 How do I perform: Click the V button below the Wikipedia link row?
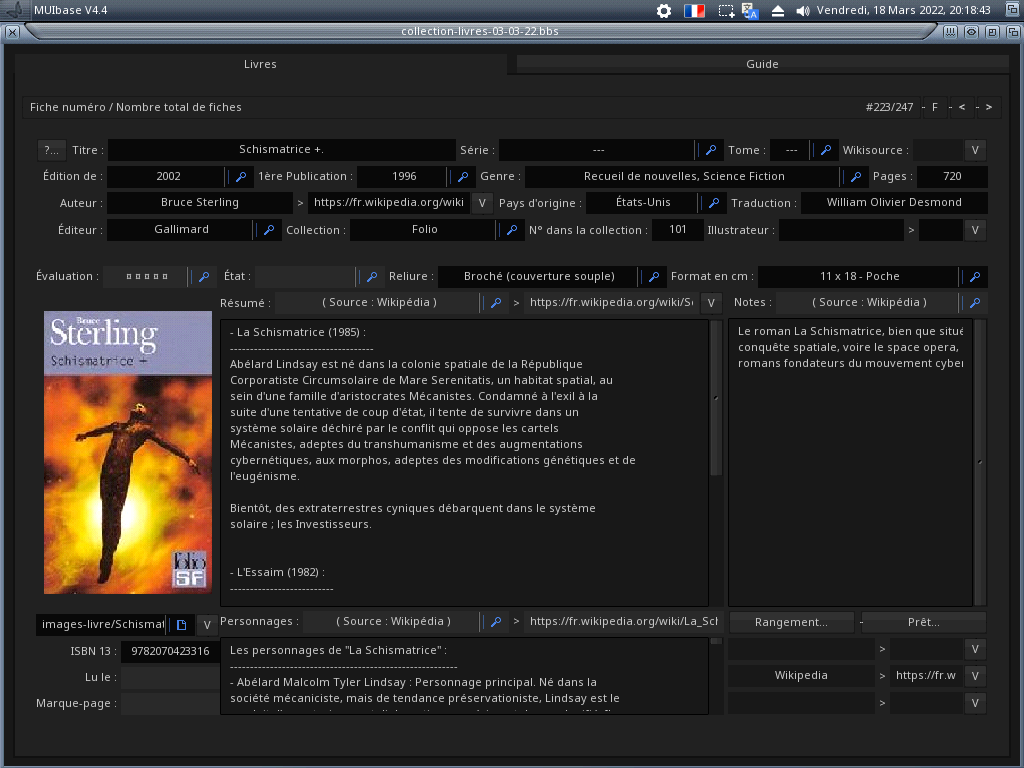coord(975,703)
